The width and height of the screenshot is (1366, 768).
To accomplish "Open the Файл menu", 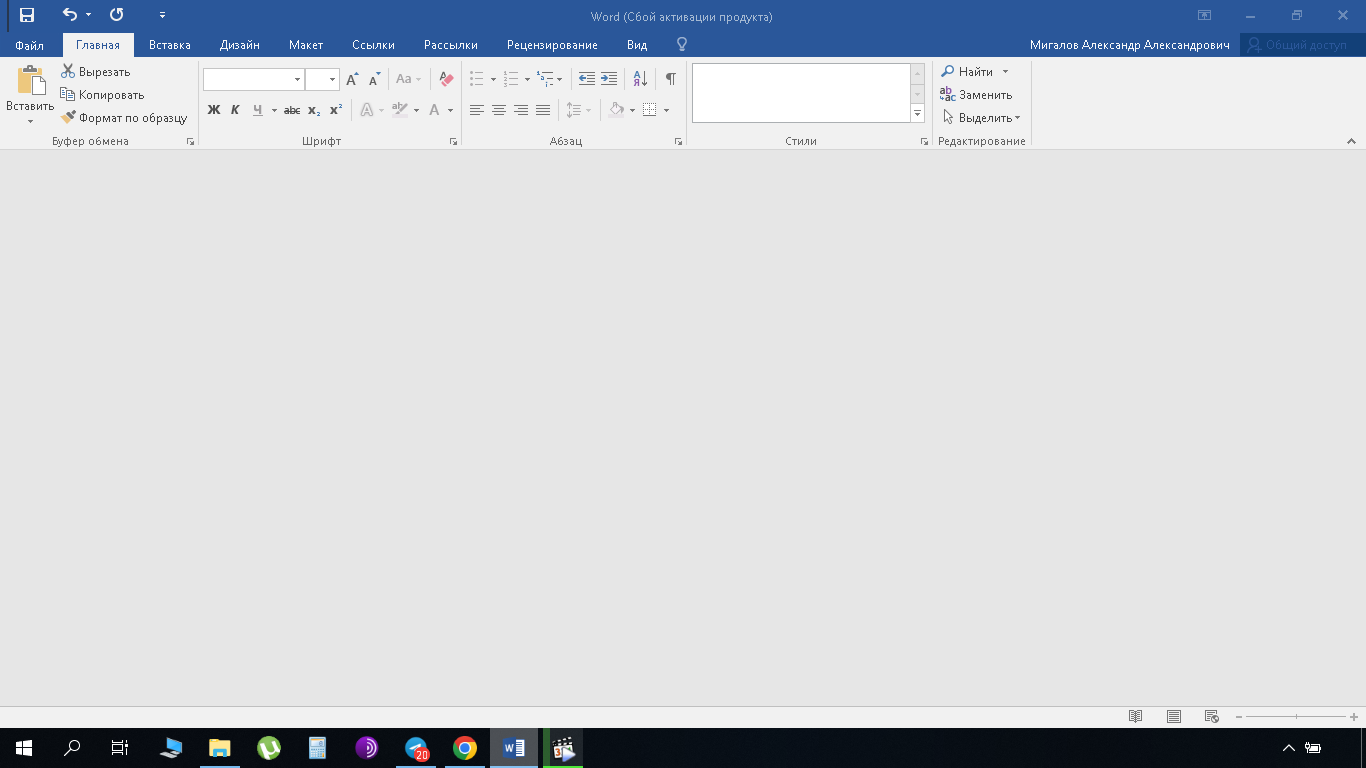I will pos(29,45).
